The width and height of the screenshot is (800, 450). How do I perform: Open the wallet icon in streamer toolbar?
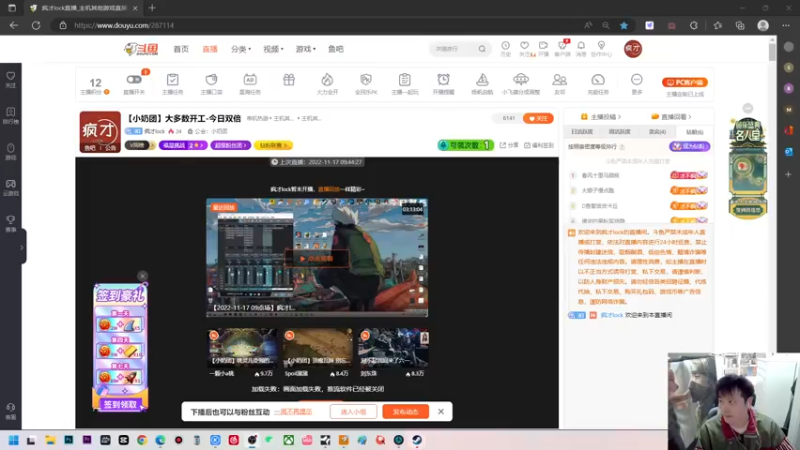click(211, 80)
